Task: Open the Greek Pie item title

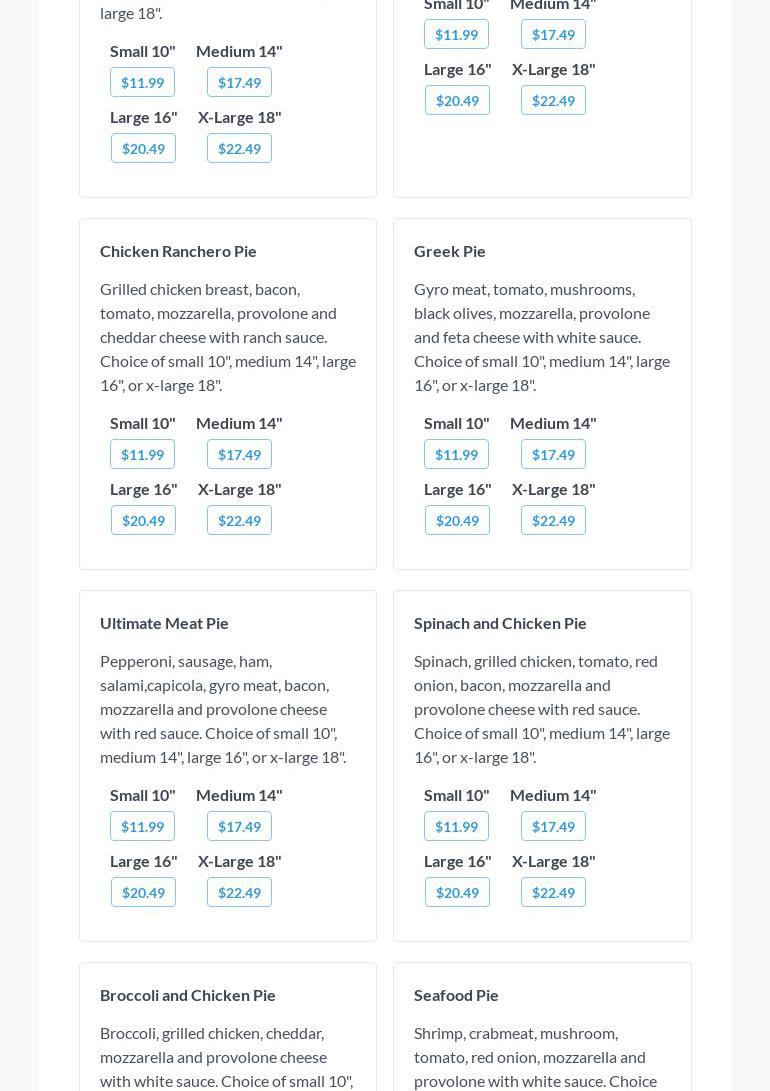Action: click(449, 251)
